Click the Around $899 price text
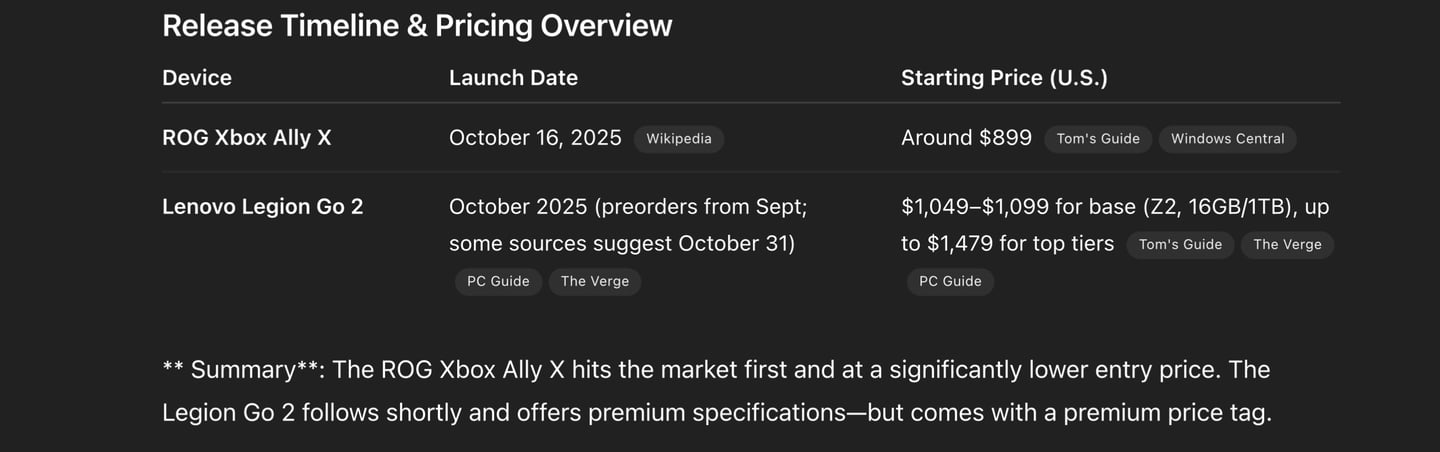1440x452 pixels. [x=966, y=138]
